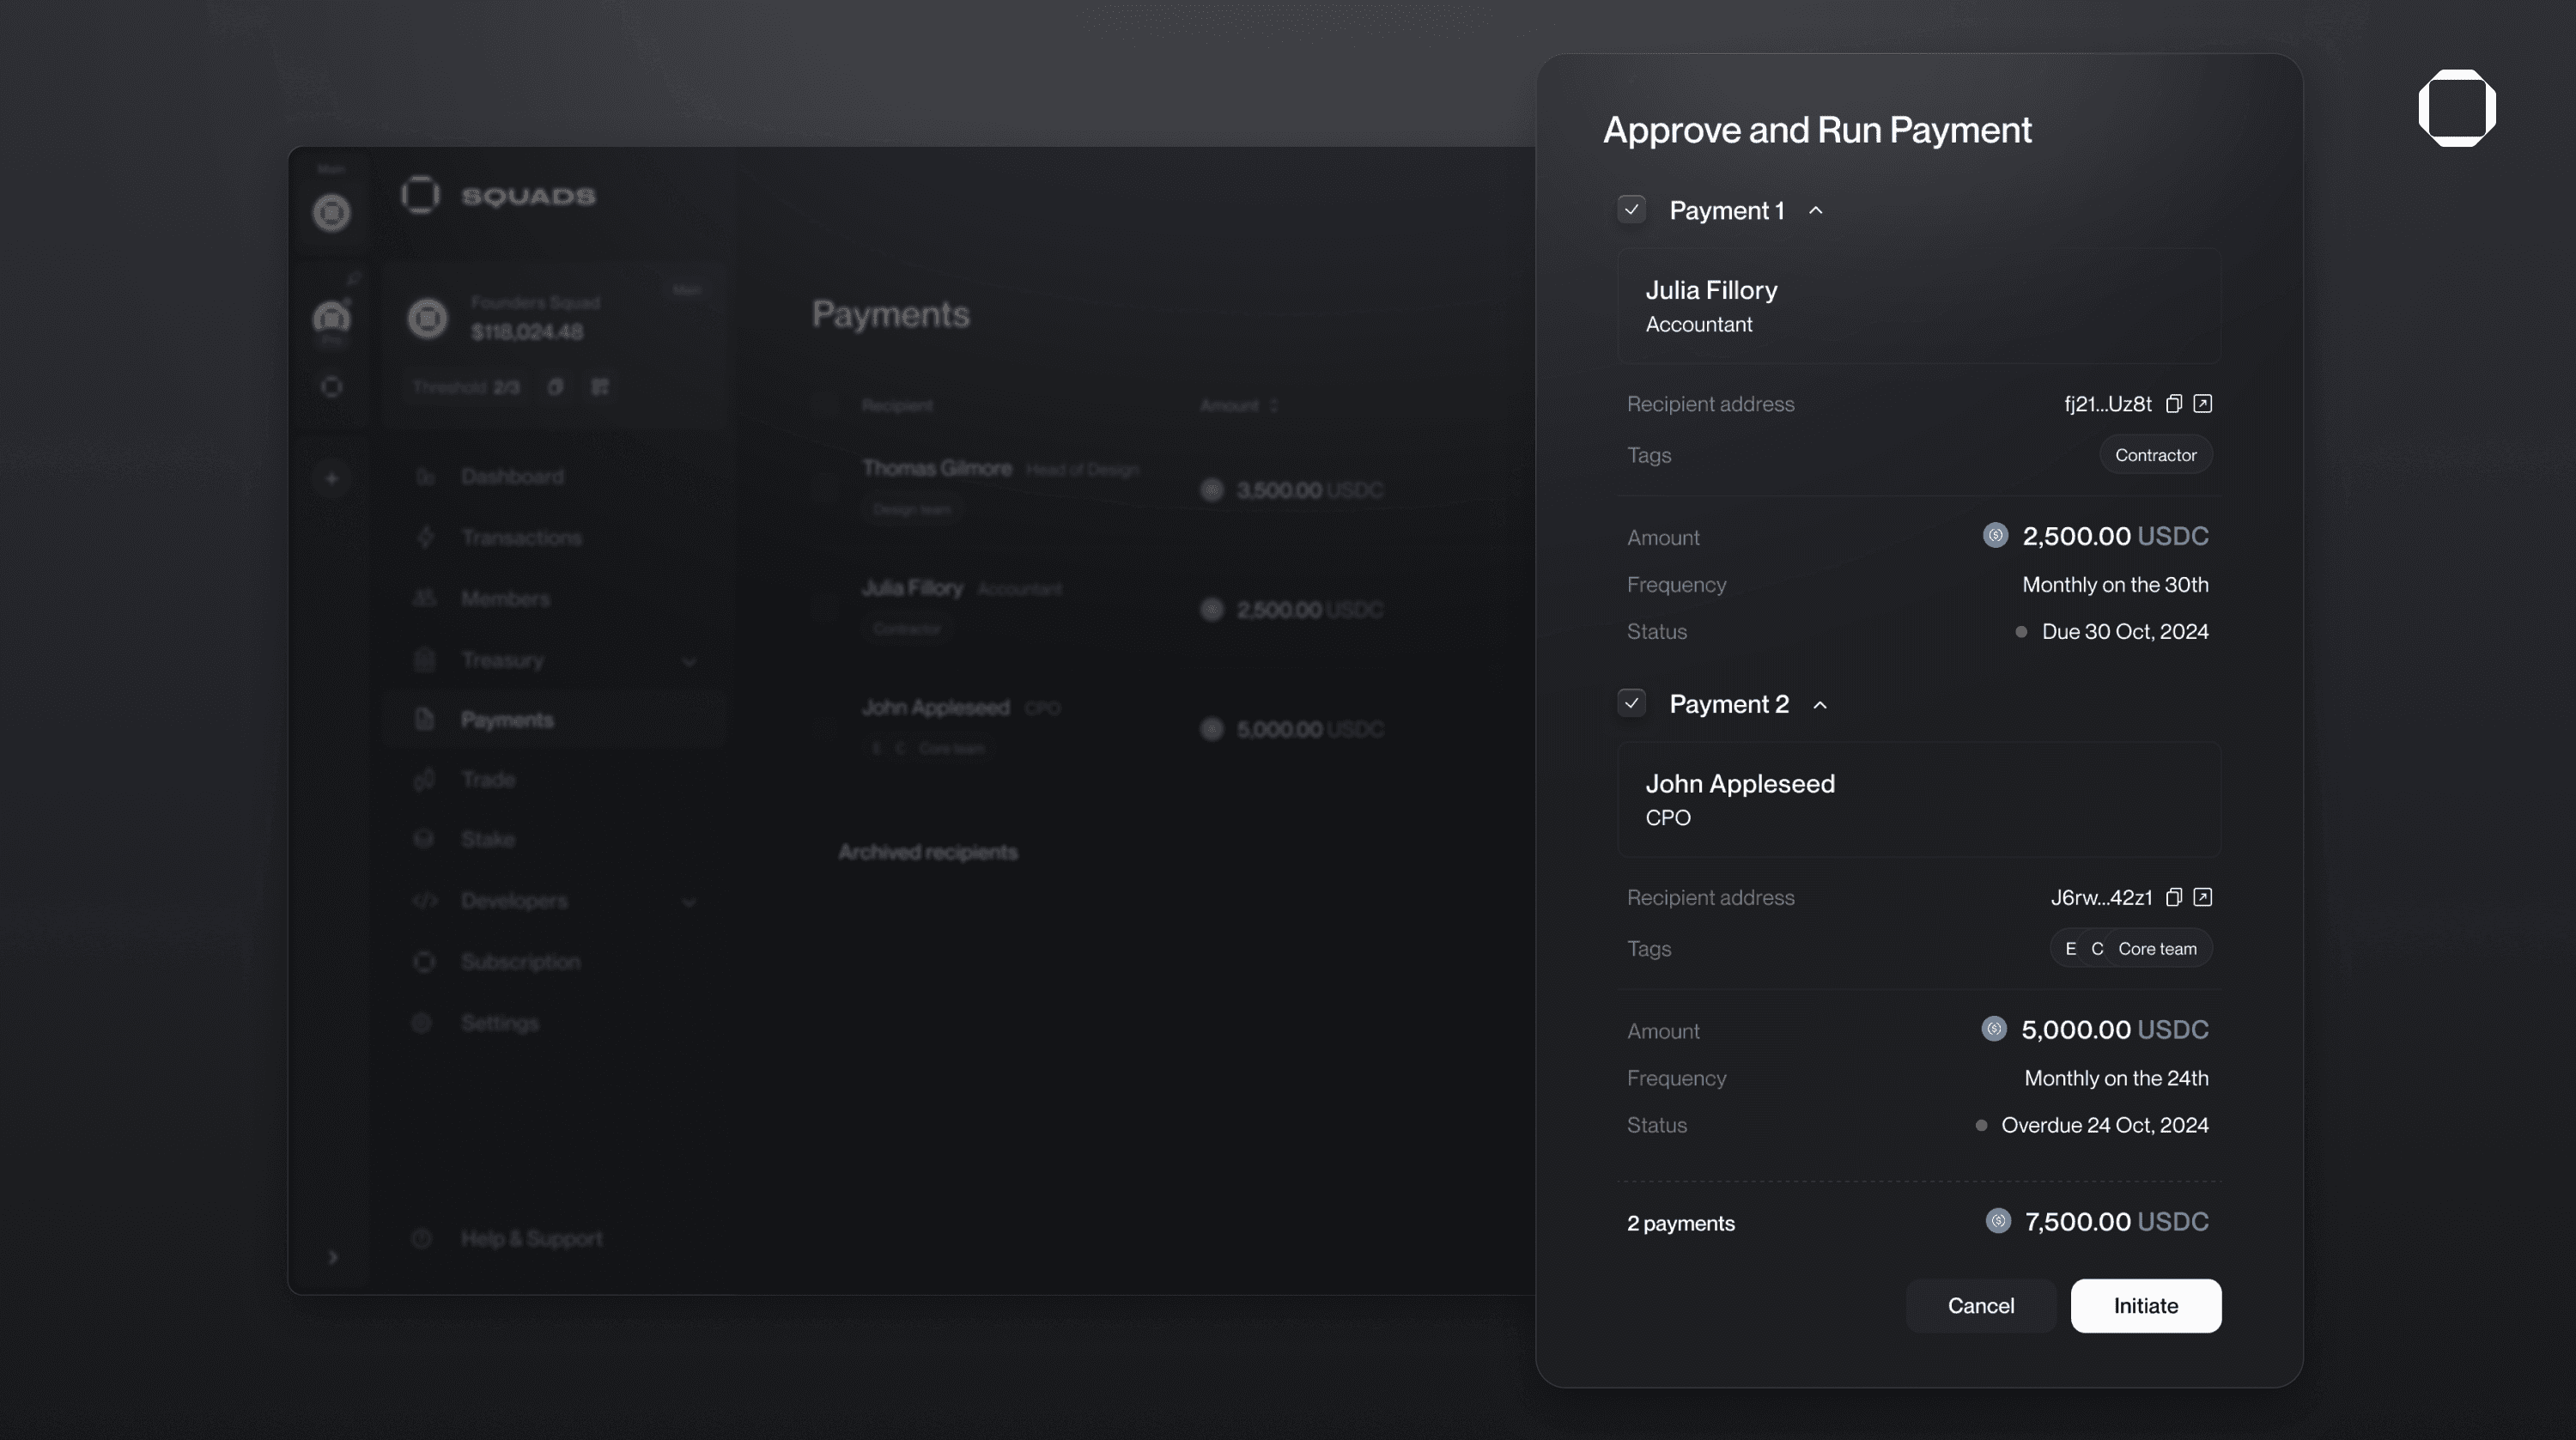Copy Julia Fillory's recipient address
This screenshot has height=1440, width=2576.
[x=2175, y=403]
